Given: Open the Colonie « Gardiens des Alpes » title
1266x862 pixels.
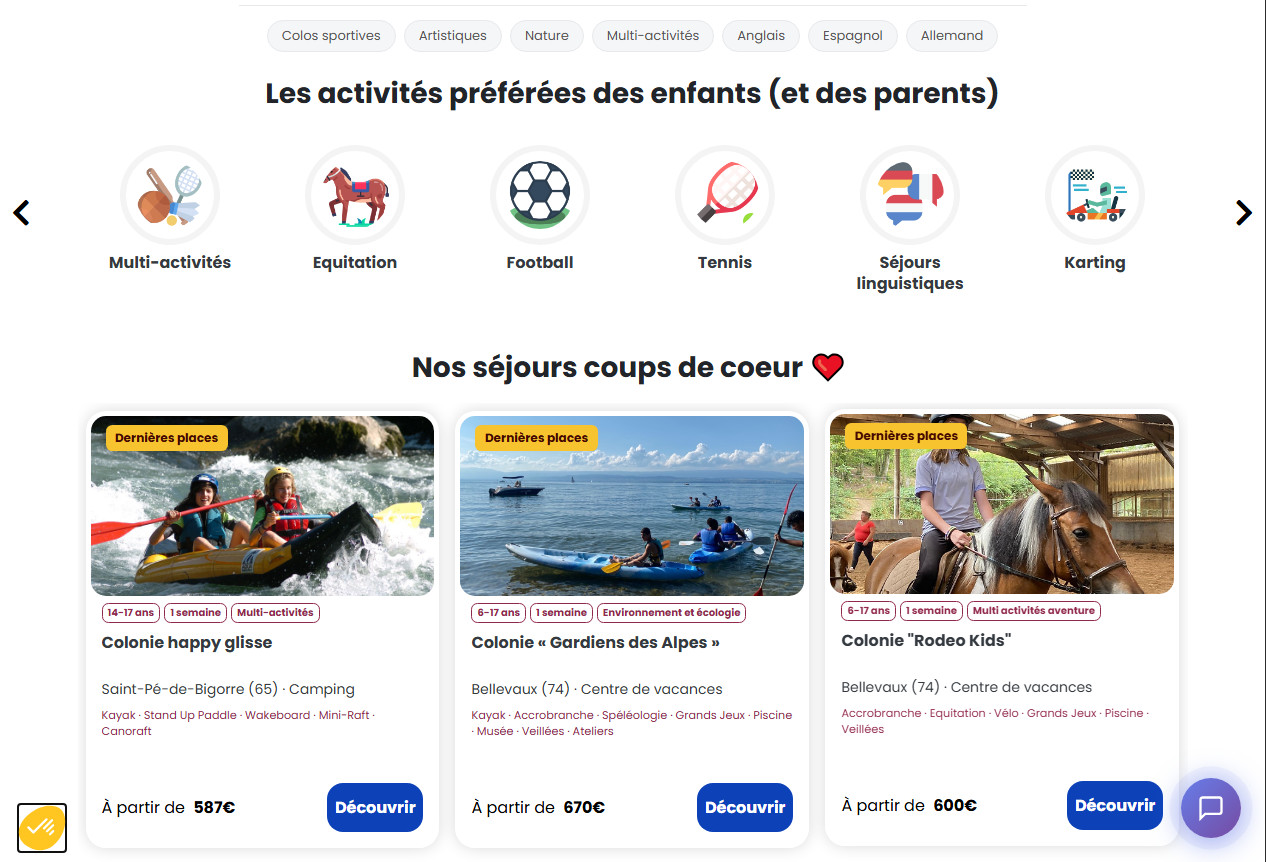Looking at the screenshot, I should pyautogui.click(x=596, y=643).
